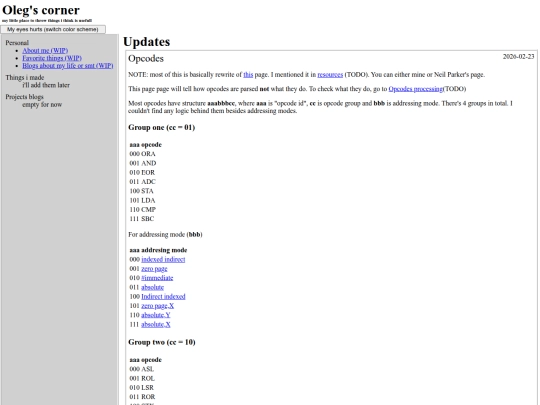Image resolution: width=540 pixels, height=405 pixels.
Task: Click the 'aaa opcode' header under Group one
Action: [146, 145]
